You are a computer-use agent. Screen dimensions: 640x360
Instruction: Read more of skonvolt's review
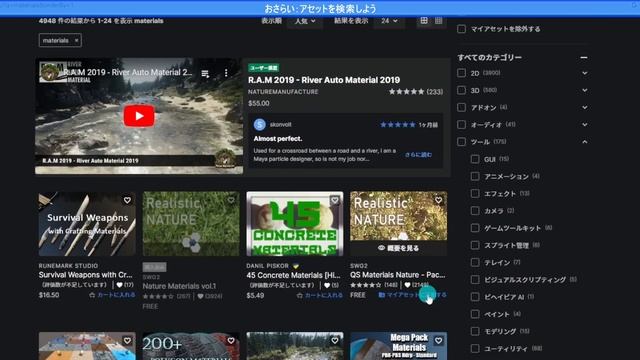click(418, 155)
